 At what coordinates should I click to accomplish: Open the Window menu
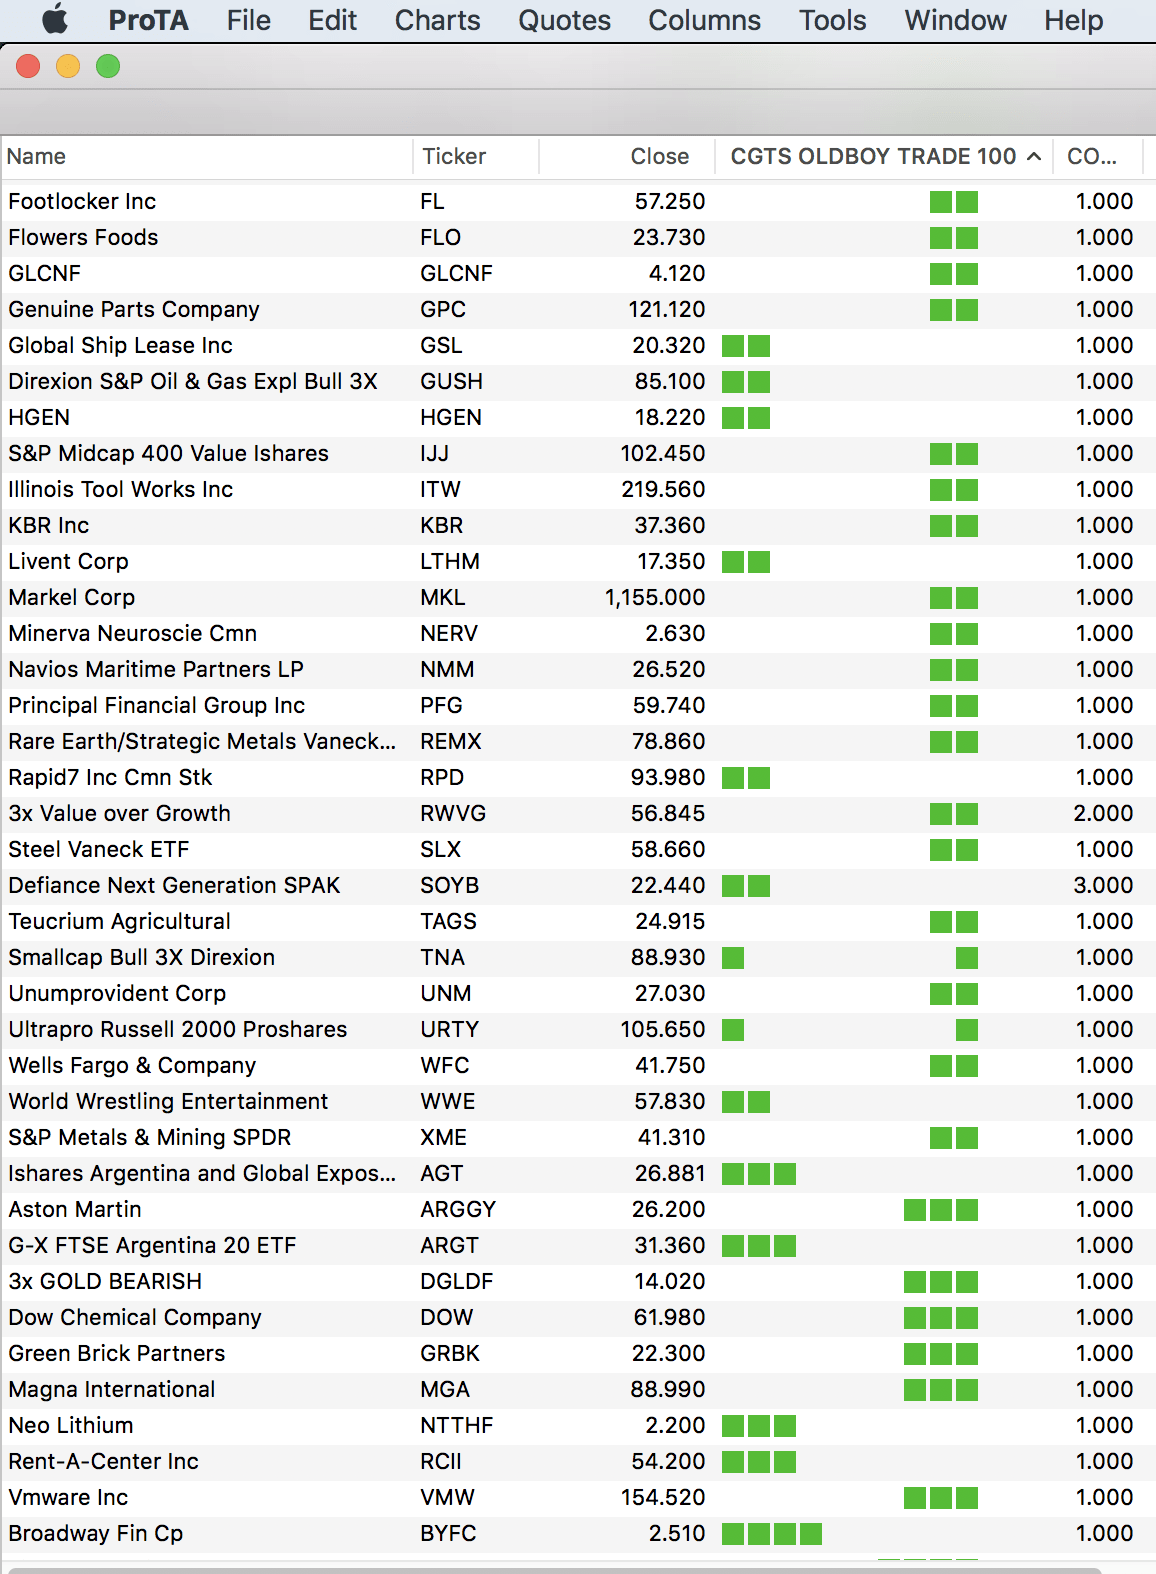(955, 20)
